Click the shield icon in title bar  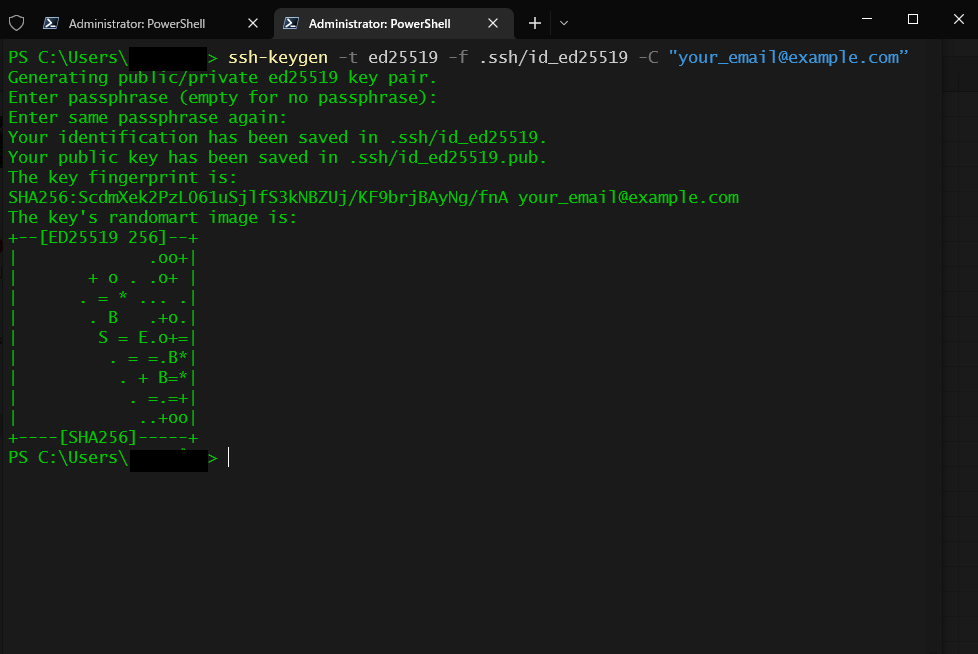(17, 23)
